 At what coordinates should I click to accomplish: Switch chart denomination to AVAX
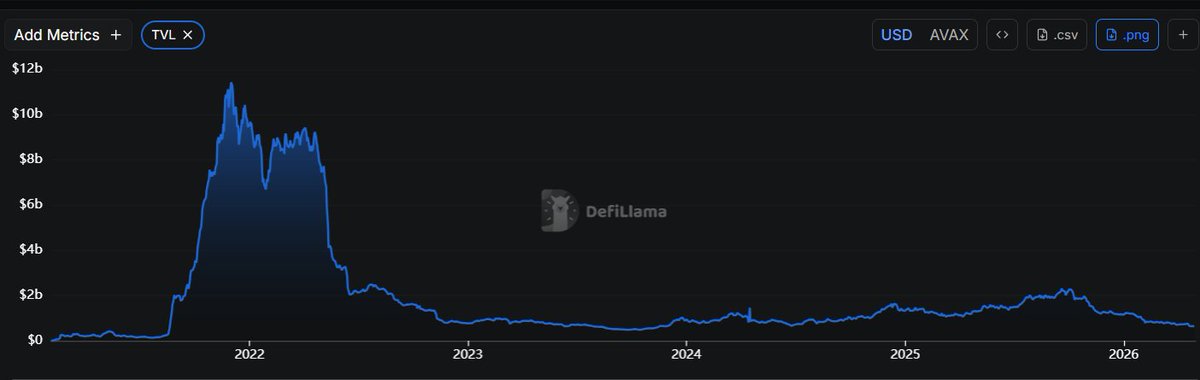pyautogui.click(x=949, y=35)
